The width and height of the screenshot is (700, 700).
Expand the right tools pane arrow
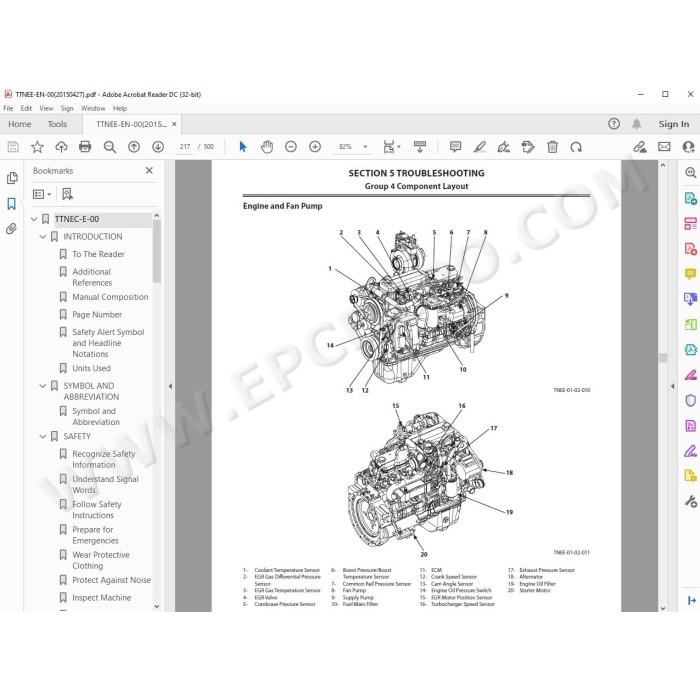coord(672,386)
